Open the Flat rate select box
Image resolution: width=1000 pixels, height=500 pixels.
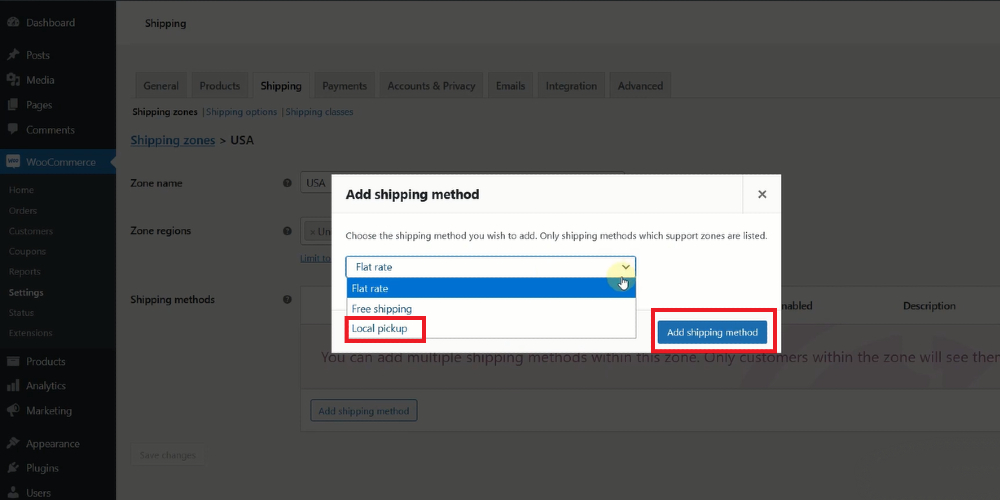pyautogui.click(x=490, y=267)
